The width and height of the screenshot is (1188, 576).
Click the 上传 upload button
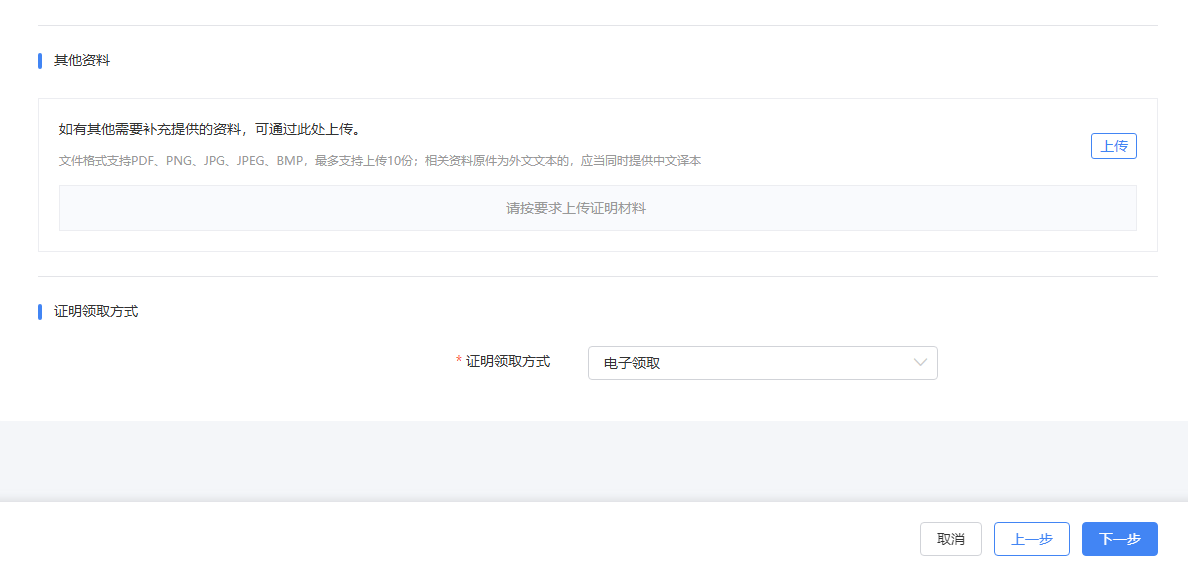[x=1113, y=145]
